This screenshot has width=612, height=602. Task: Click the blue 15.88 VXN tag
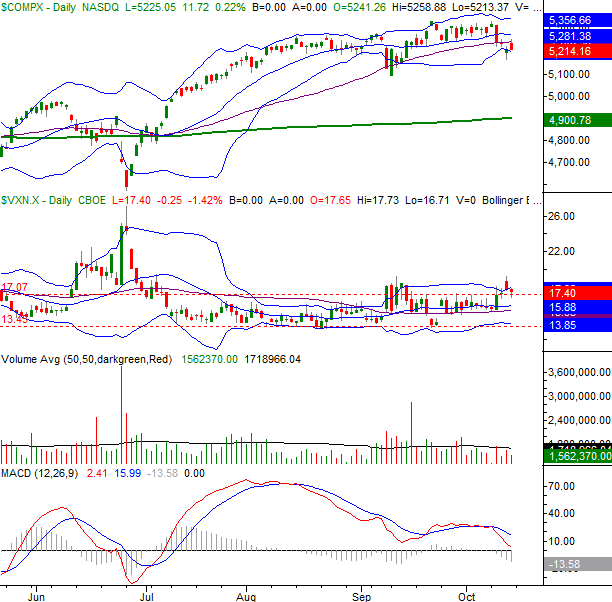[578, 307]
